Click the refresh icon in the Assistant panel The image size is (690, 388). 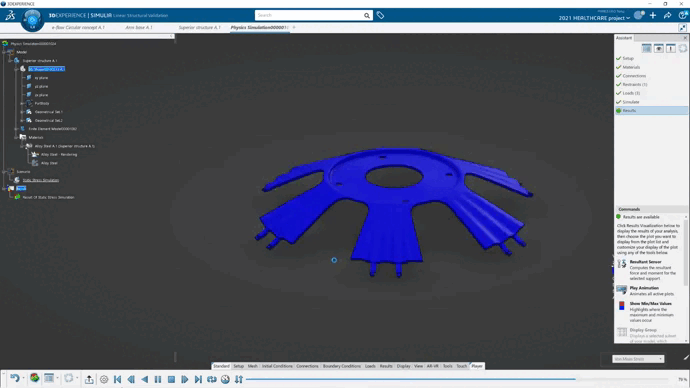pyautogui.click(x=683, y=48)
